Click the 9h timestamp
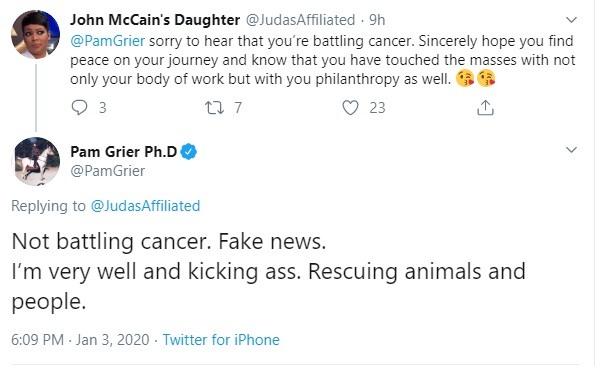 pos(377,20)
